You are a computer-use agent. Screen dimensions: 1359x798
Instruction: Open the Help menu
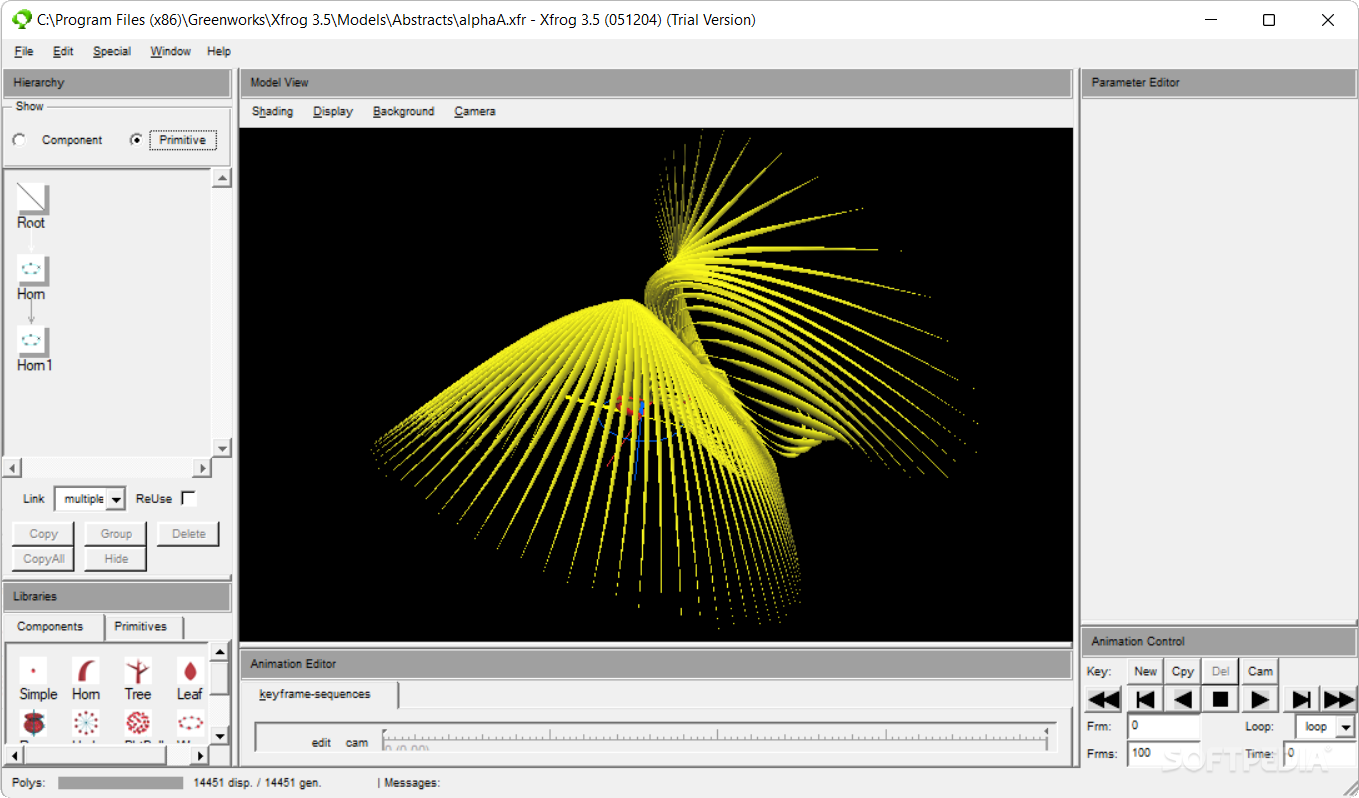pyautogui.click(x=219, y=51)
